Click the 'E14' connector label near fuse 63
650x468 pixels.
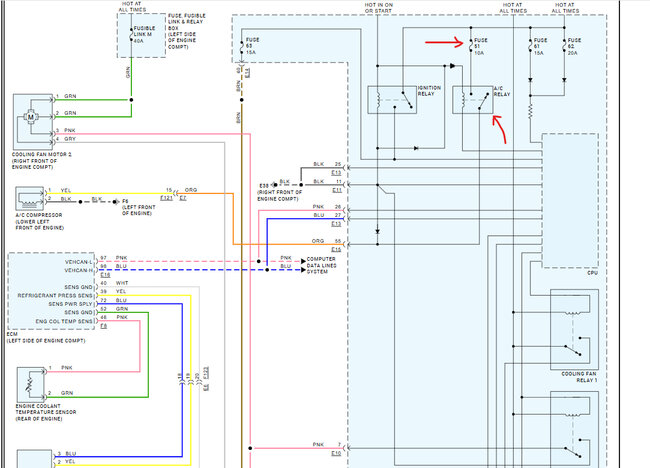point(247,73)
